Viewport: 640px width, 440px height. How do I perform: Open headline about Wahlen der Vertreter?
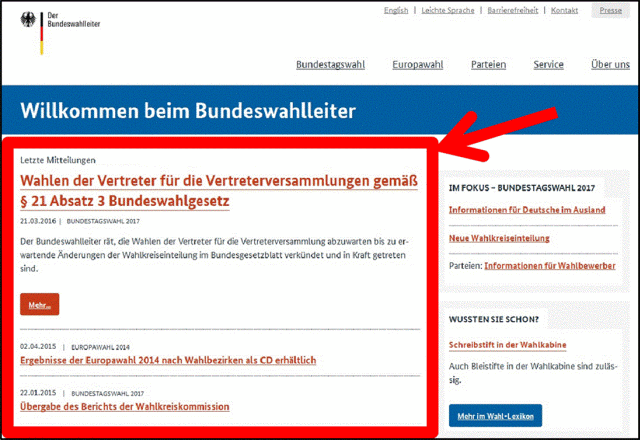click(x=217, y=190)
